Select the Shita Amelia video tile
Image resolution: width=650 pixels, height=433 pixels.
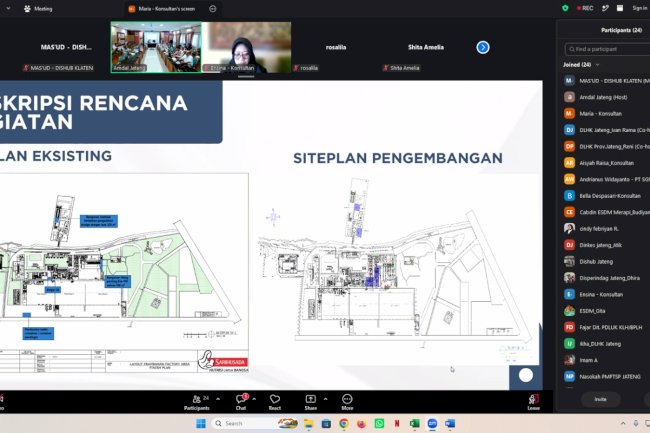click(426, 47)
